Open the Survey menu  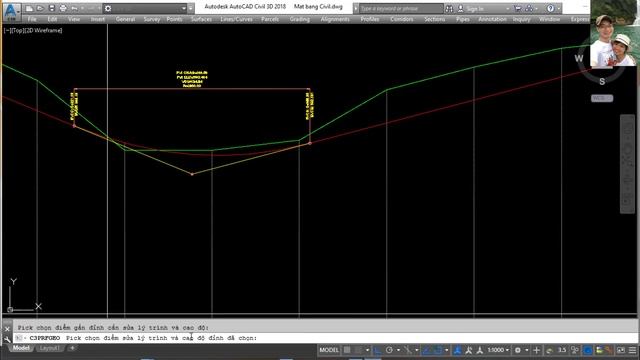pos(152,19)
